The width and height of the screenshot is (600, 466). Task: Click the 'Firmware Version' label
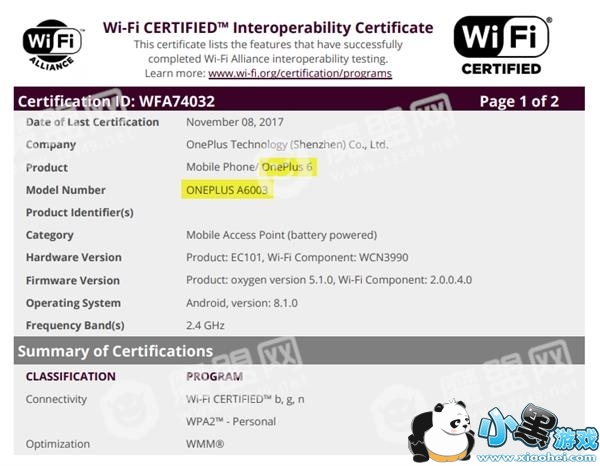pos(73,280)
